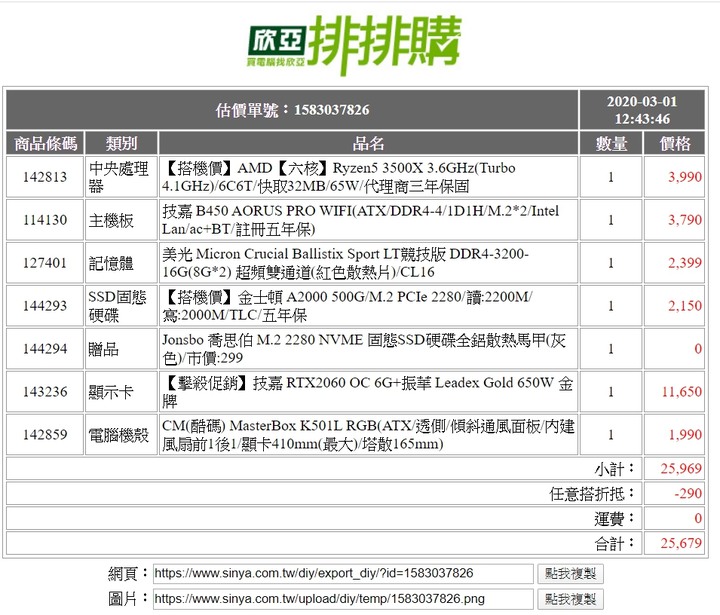
Task: Click the CM MasterBox K501L RGB product name
Action: click(368, 434)
